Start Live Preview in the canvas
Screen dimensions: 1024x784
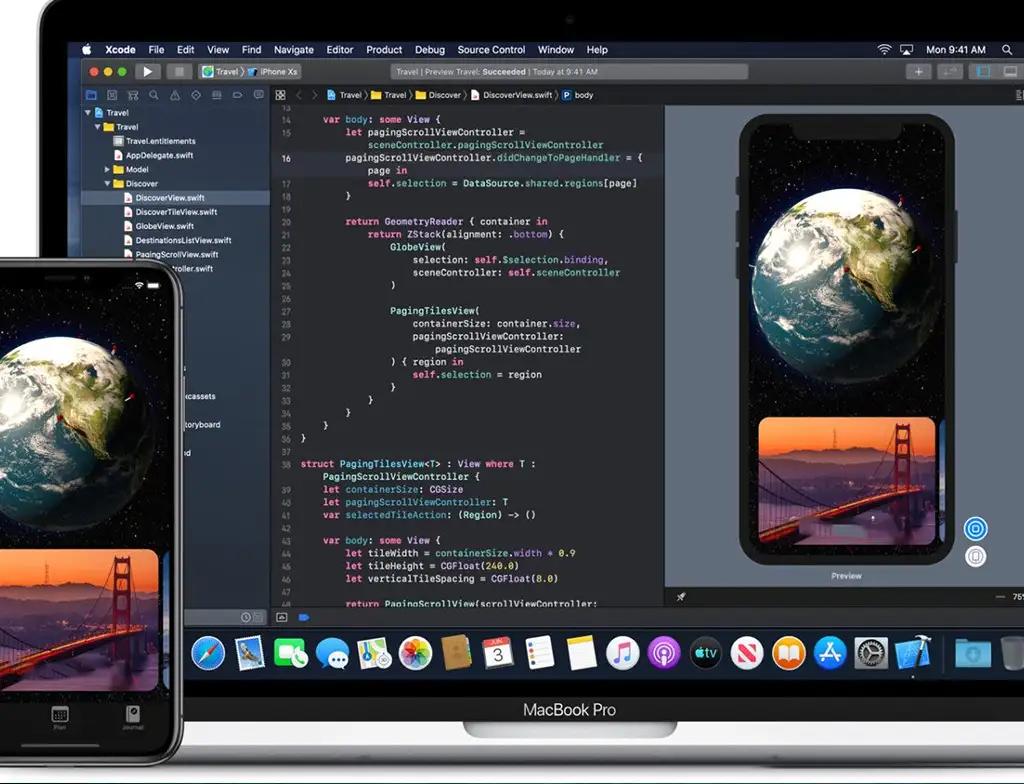(976, 529)
